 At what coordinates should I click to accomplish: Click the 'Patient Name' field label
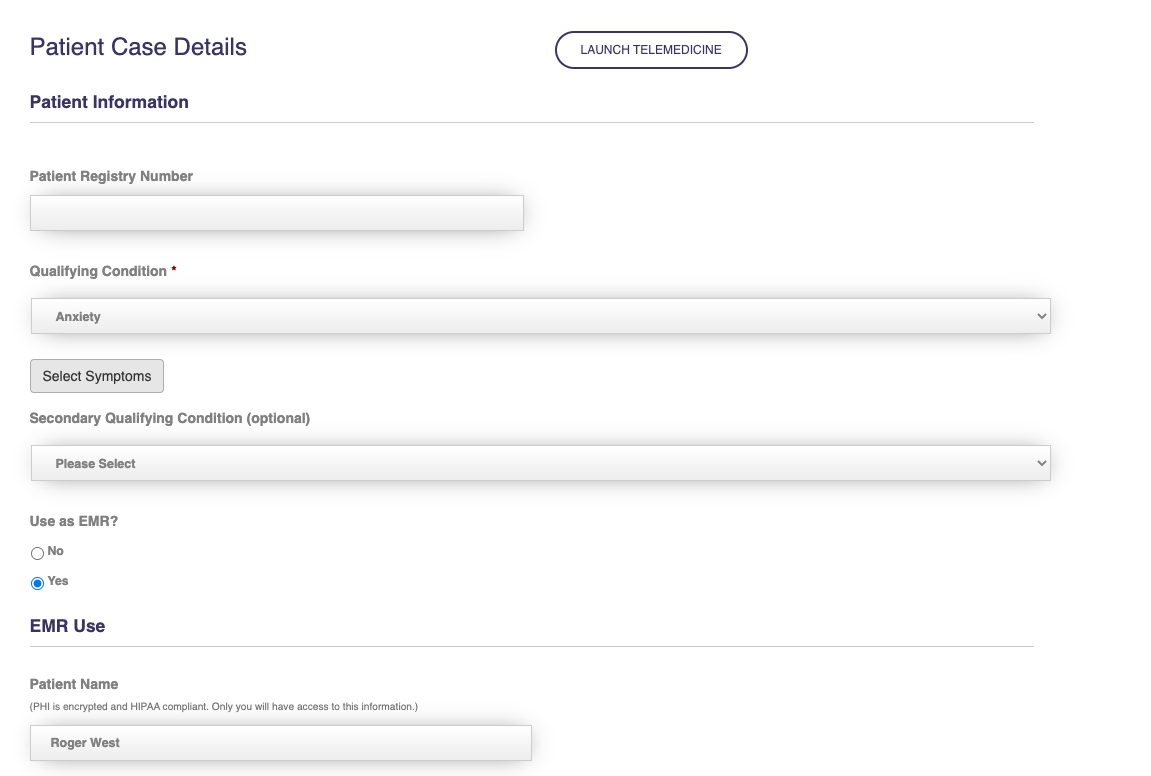tap(74, 684)
